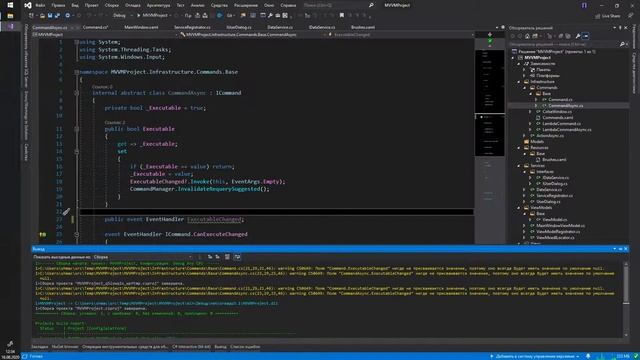Image resolution: width=640 pixels, height=360 pixels.
Task: Click the Clear All icon in Output toolbar
Action: (x=227, y=257)
